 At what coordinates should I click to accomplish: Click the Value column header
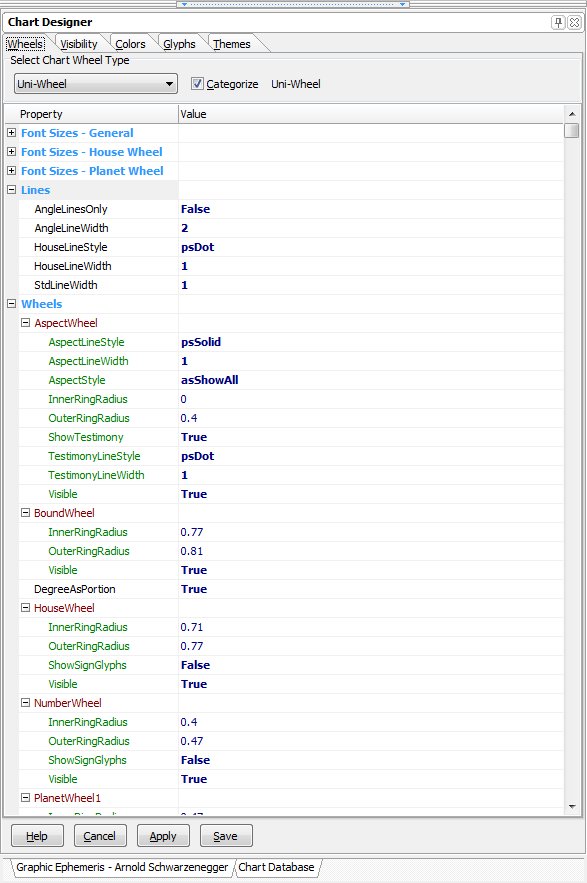371,114
